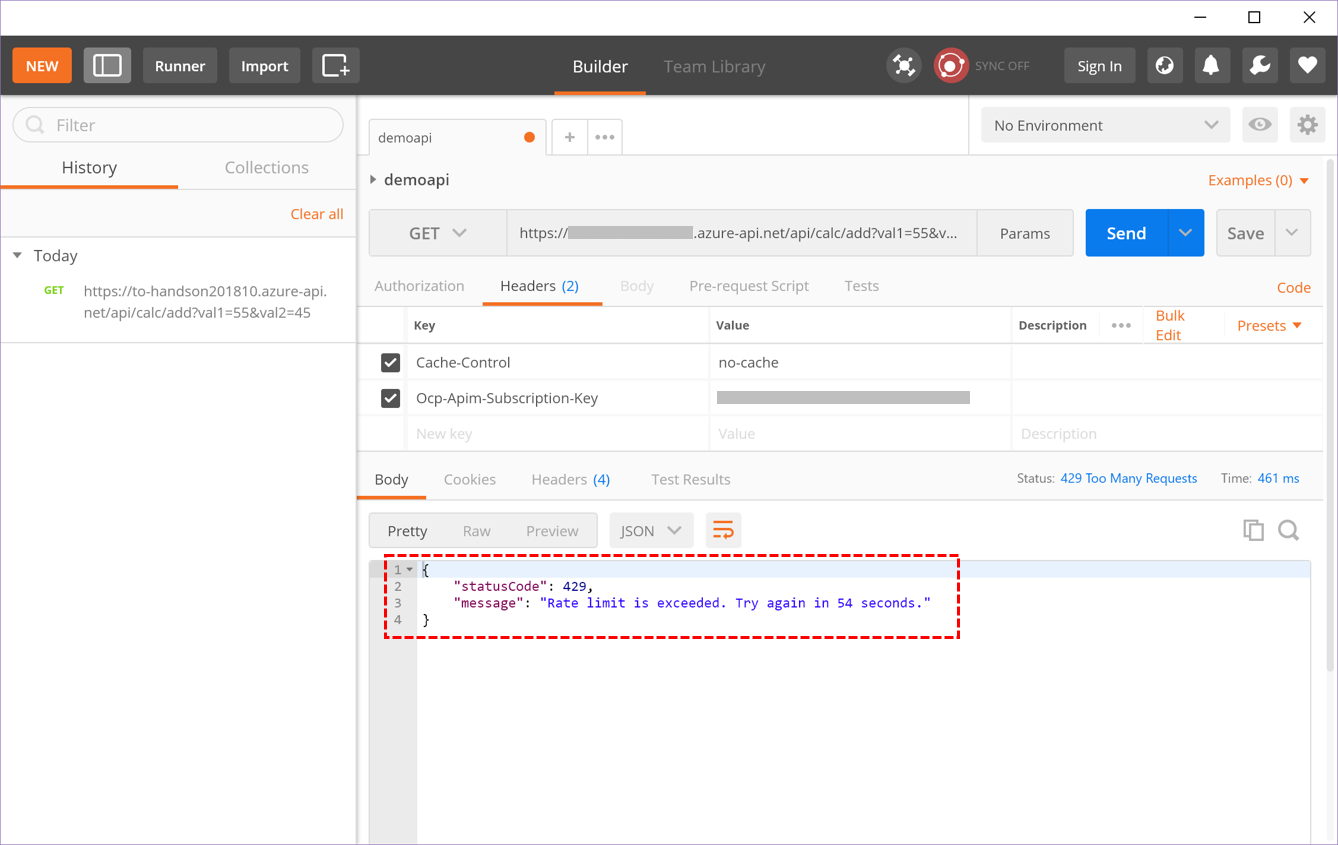Toggle text wrapping icon next to JSON dropdown

coord(723,530)
